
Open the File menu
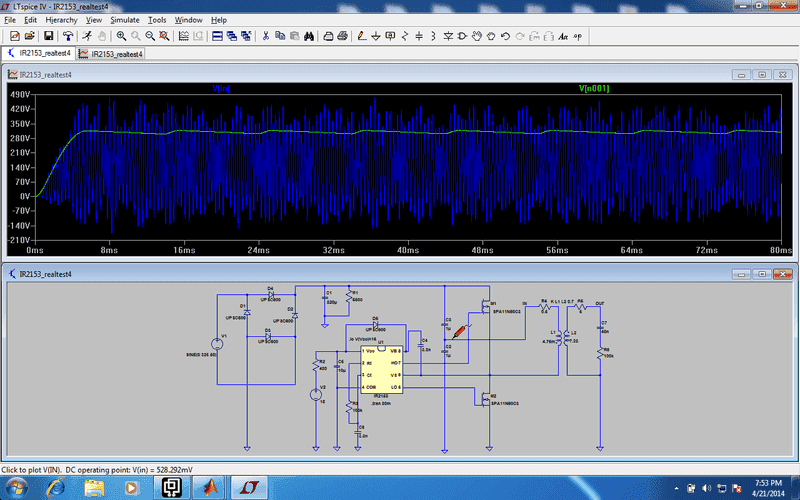pyautogui.click(x=10, y=20)
